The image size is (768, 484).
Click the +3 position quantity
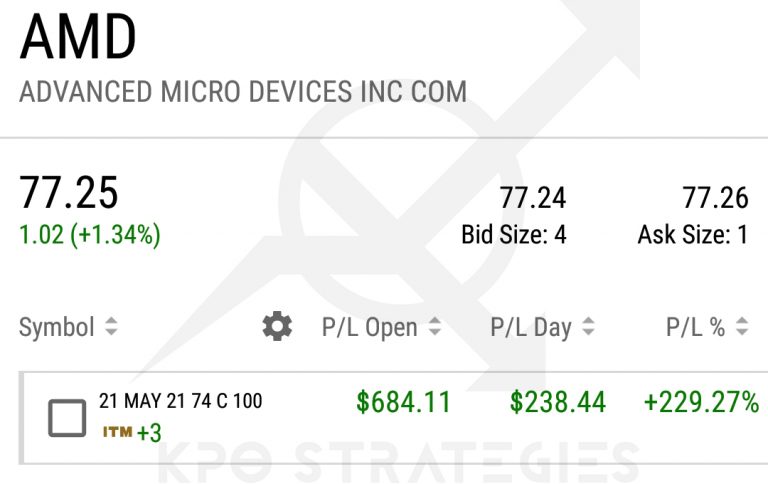pos(150,433)
